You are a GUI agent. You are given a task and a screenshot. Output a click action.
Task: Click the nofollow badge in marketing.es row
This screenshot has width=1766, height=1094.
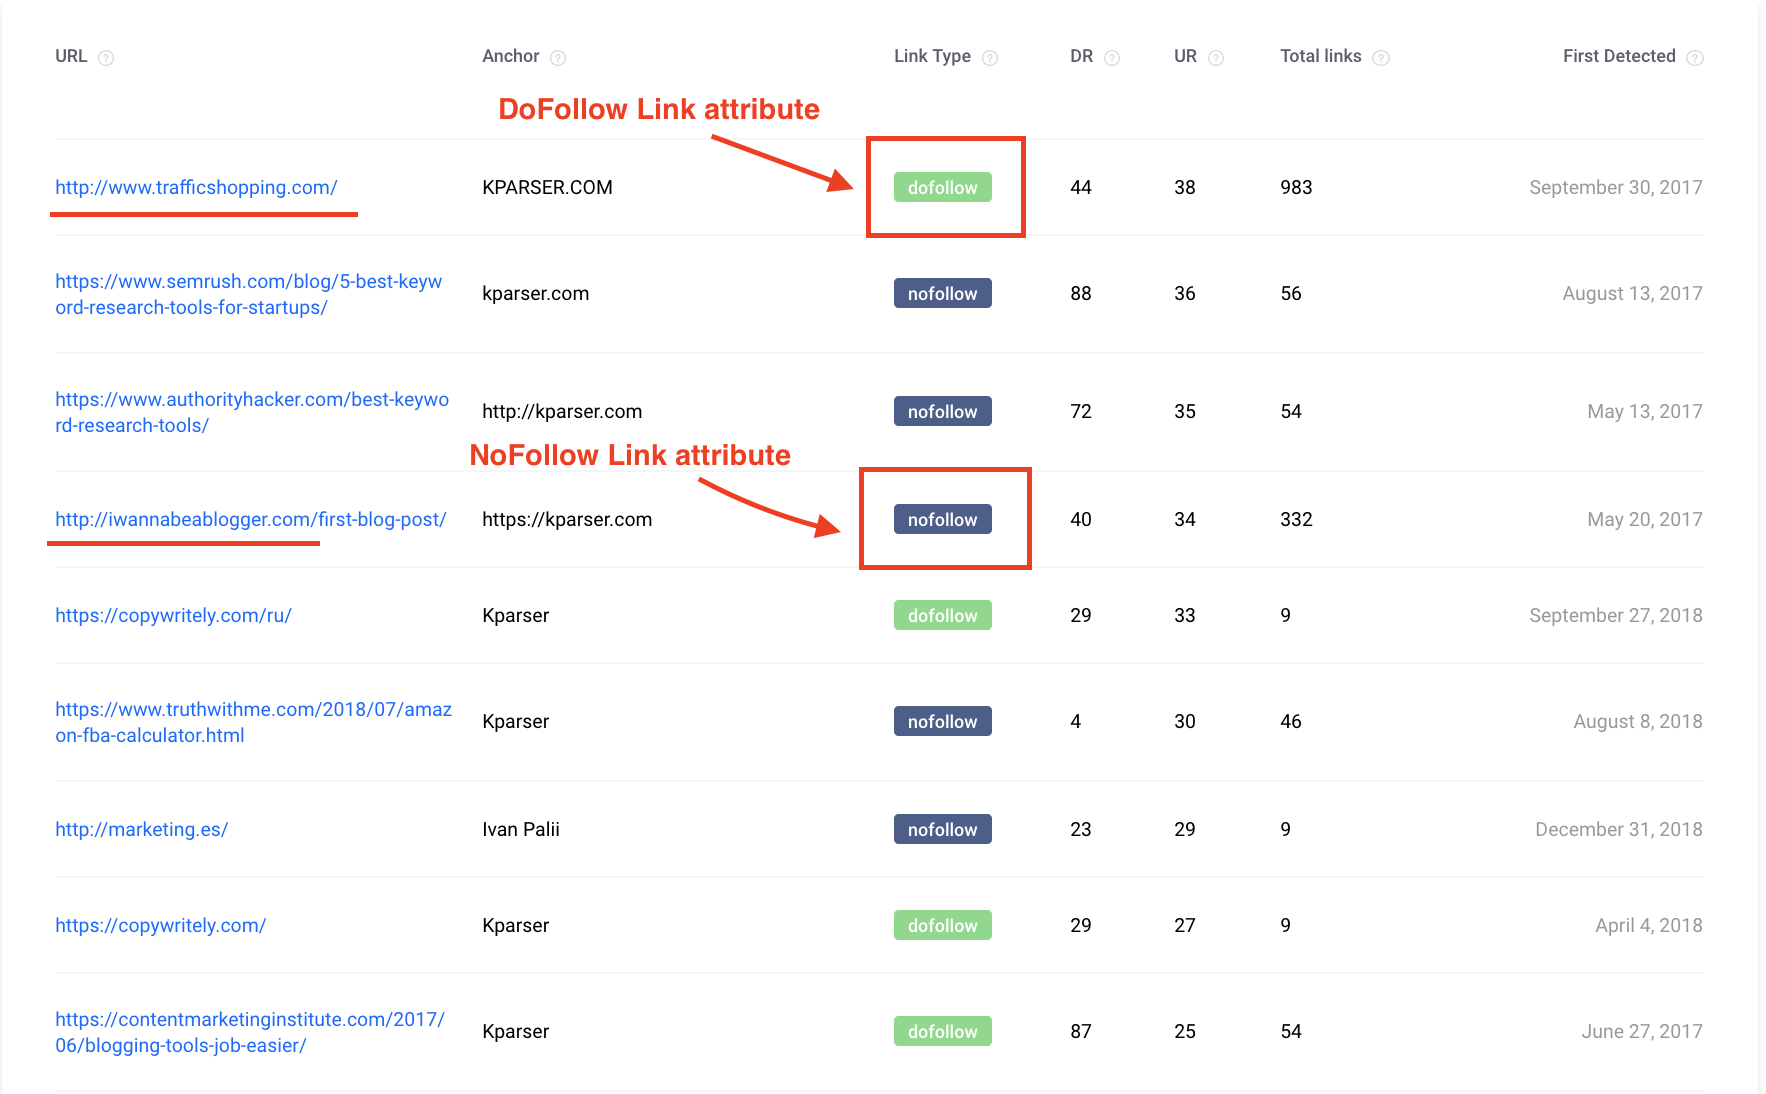point(942,829)
